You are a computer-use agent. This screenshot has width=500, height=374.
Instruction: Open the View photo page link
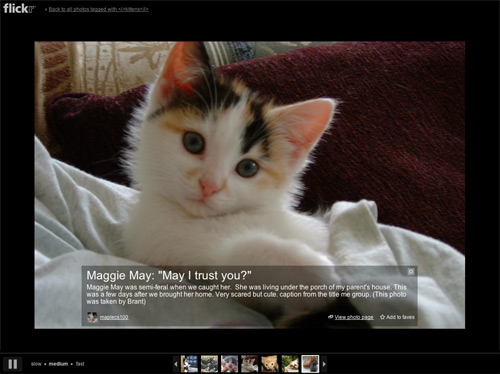354,317
